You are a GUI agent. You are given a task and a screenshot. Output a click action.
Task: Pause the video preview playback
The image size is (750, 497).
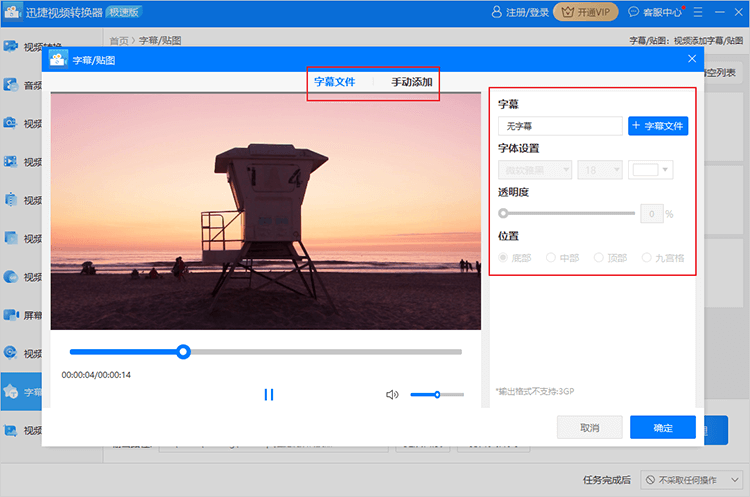tap(268, 394)
